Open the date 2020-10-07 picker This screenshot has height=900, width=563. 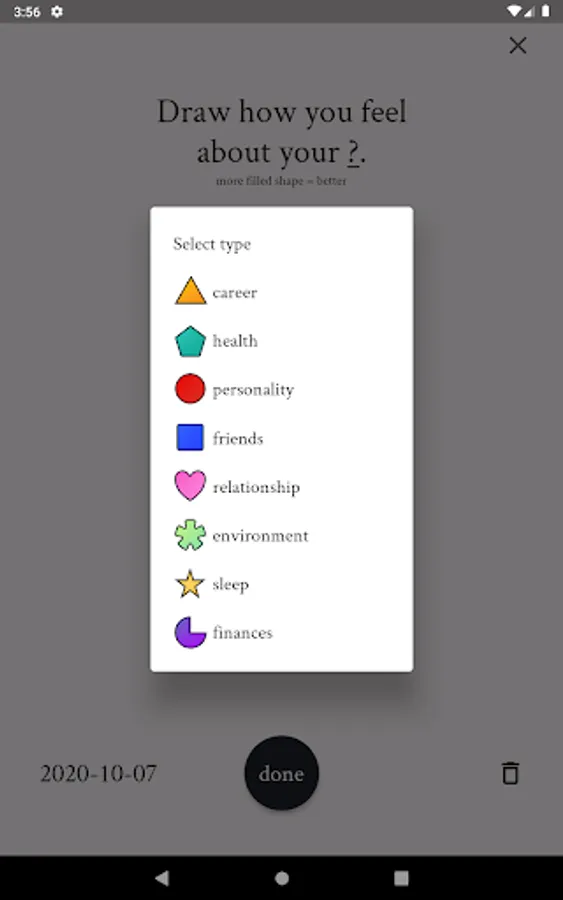[x=98, y=774]
